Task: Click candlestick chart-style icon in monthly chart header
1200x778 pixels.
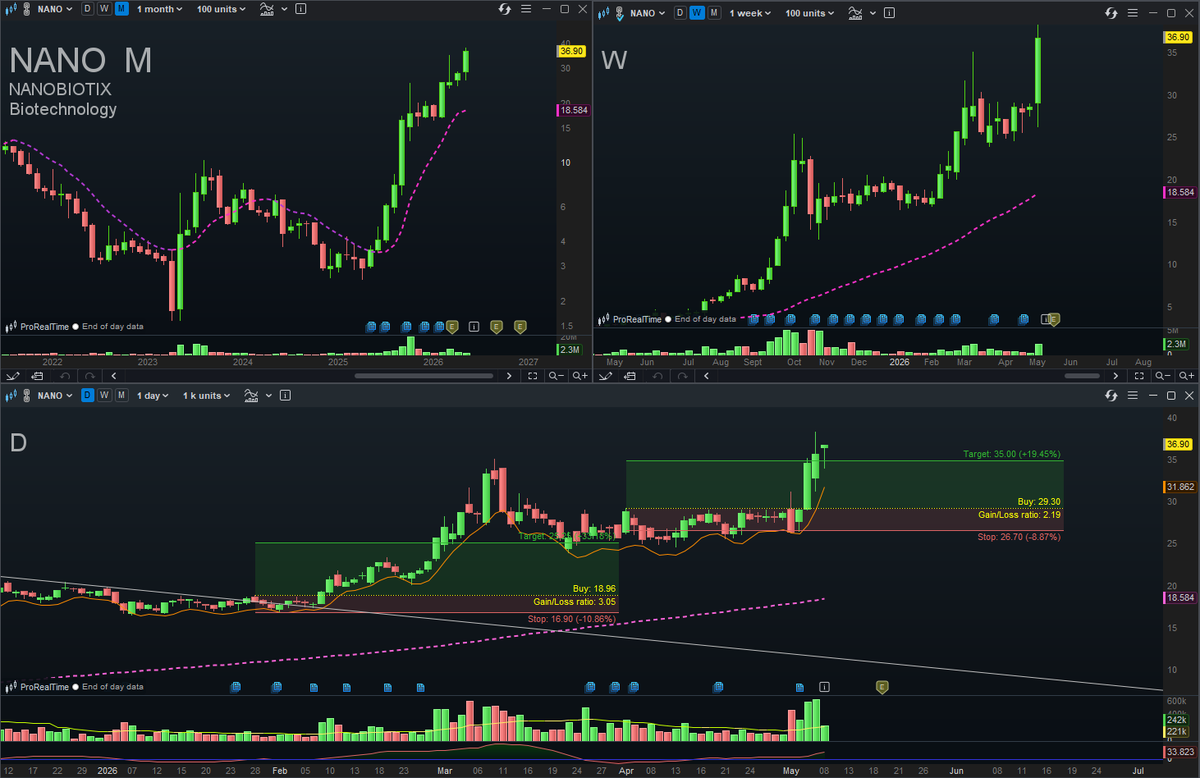Action: point(12,9)
